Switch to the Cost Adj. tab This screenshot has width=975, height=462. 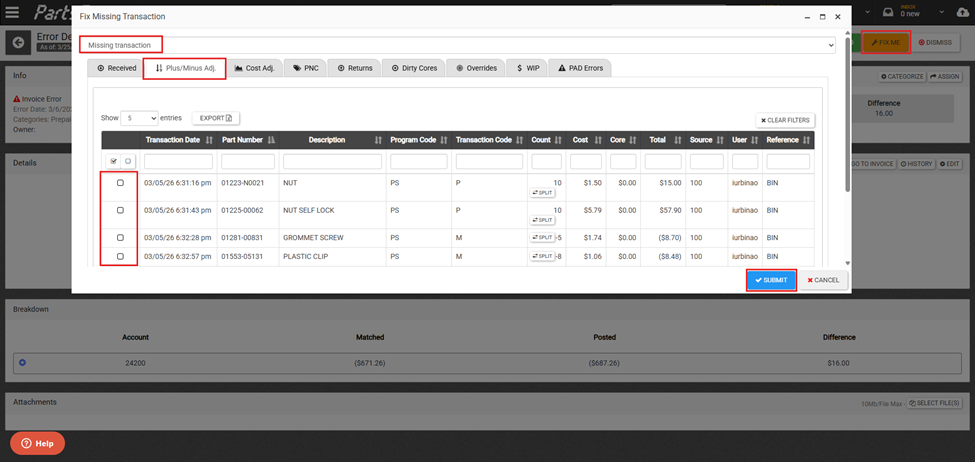pos(254,68)
